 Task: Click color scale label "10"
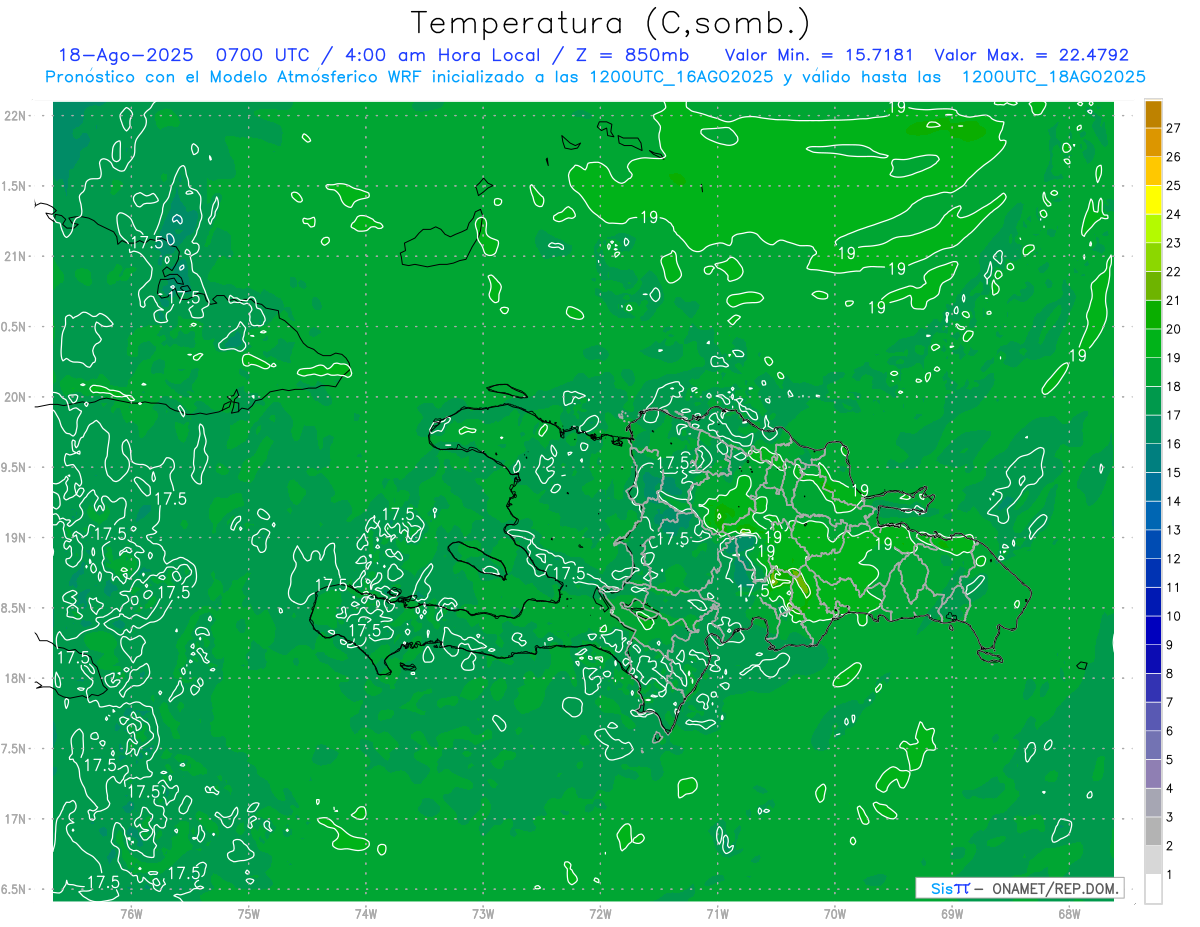(x=1174, y=616)
